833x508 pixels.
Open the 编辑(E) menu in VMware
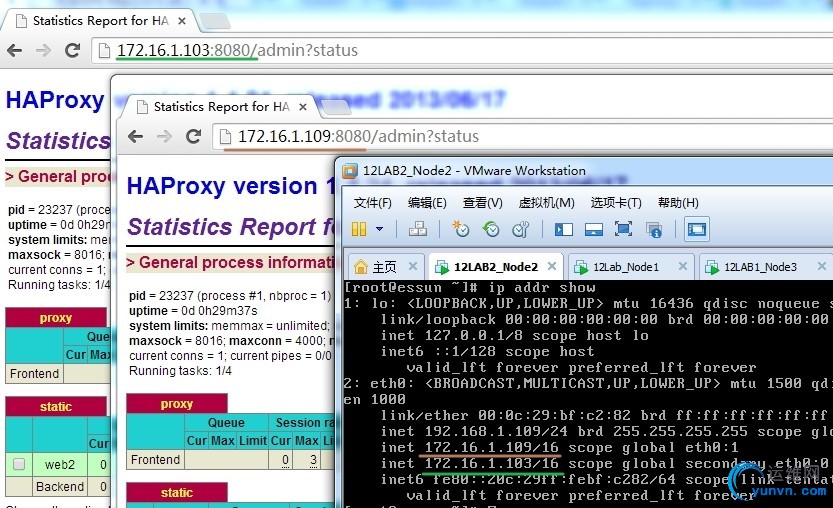point(427,202)
